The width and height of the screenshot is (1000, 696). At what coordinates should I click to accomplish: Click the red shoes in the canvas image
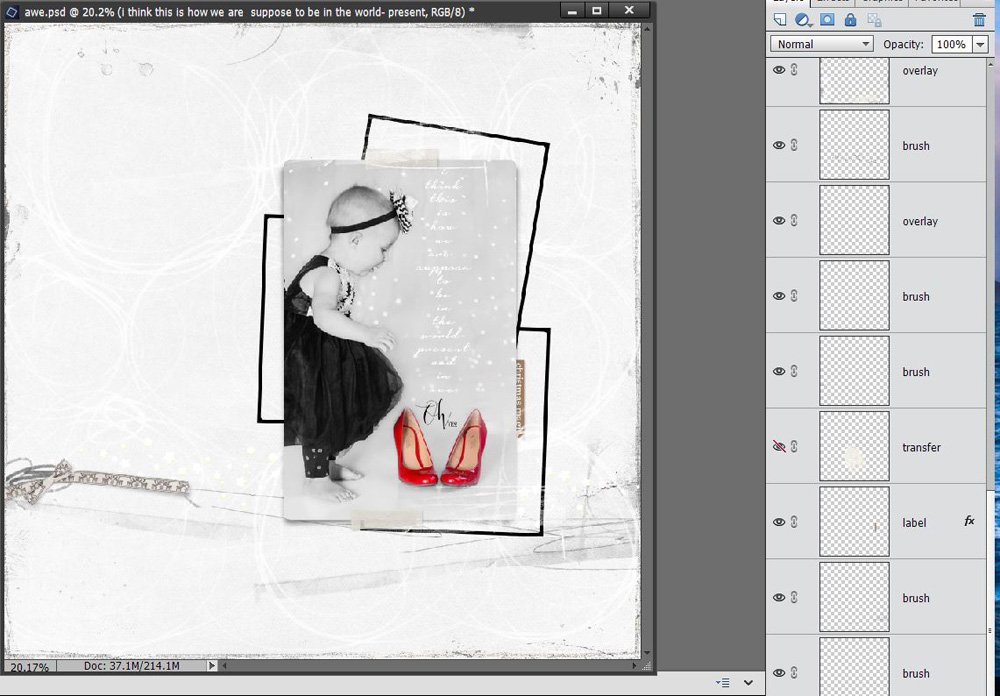coord(440,448)
